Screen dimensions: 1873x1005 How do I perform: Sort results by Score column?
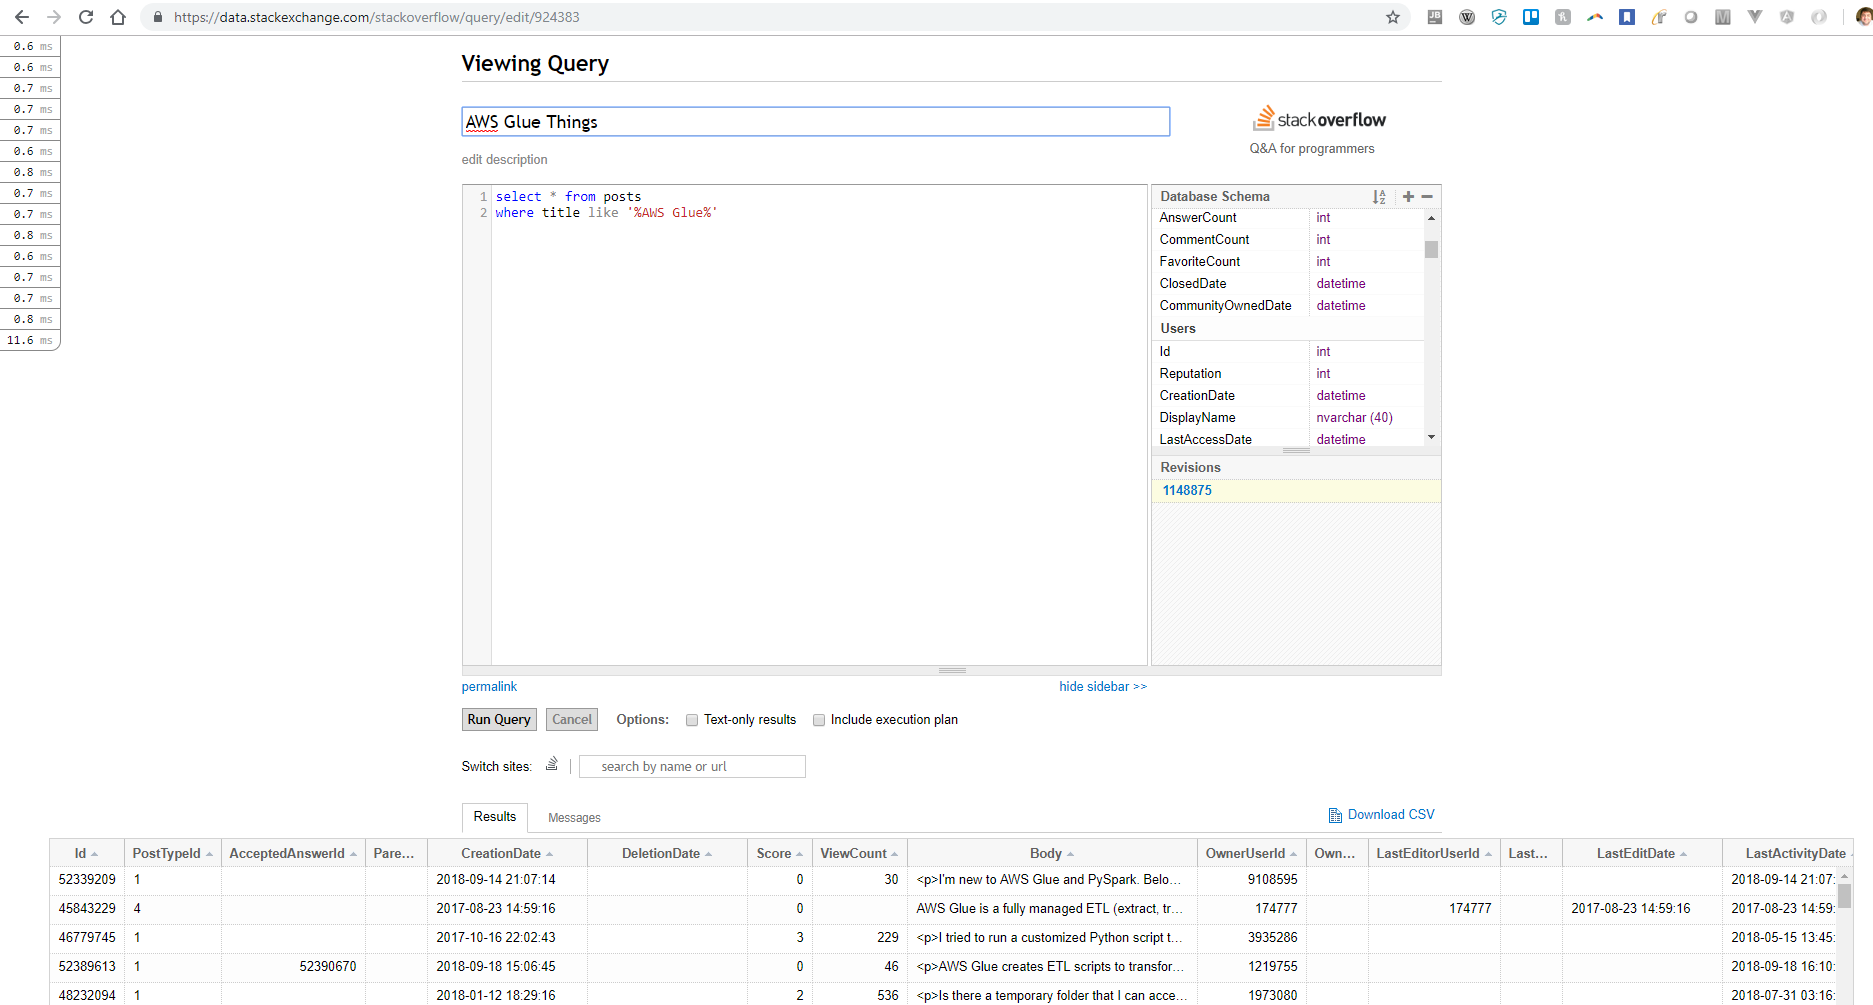coord(780,853)
